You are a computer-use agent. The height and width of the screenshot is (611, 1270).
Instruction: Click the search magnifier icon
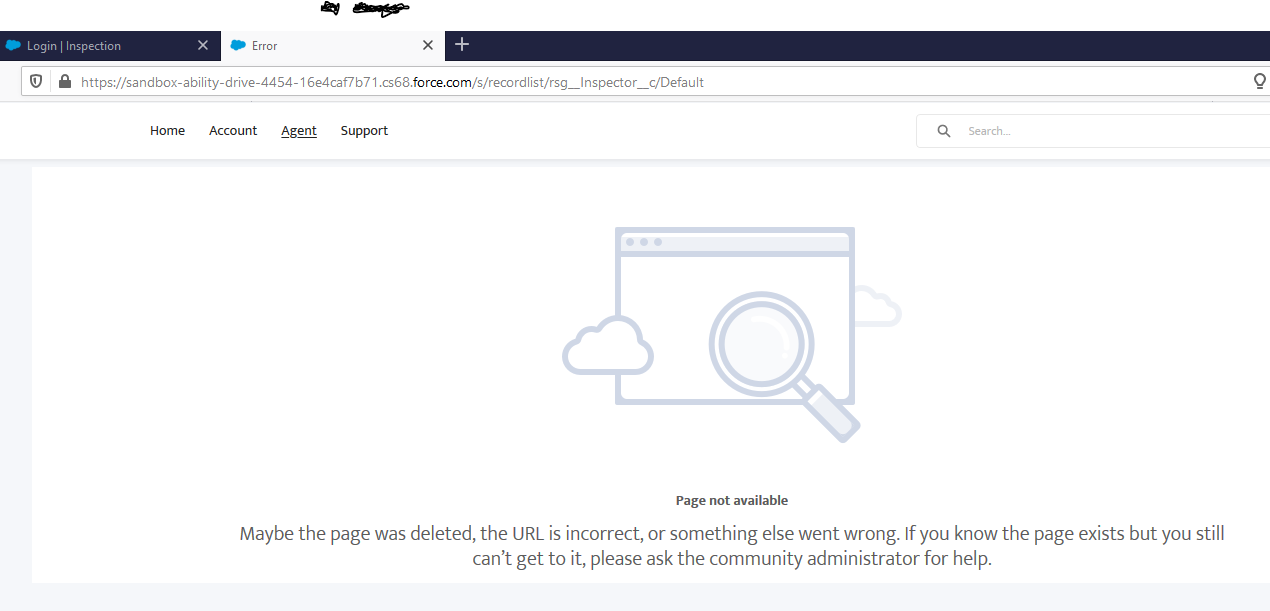943,130
